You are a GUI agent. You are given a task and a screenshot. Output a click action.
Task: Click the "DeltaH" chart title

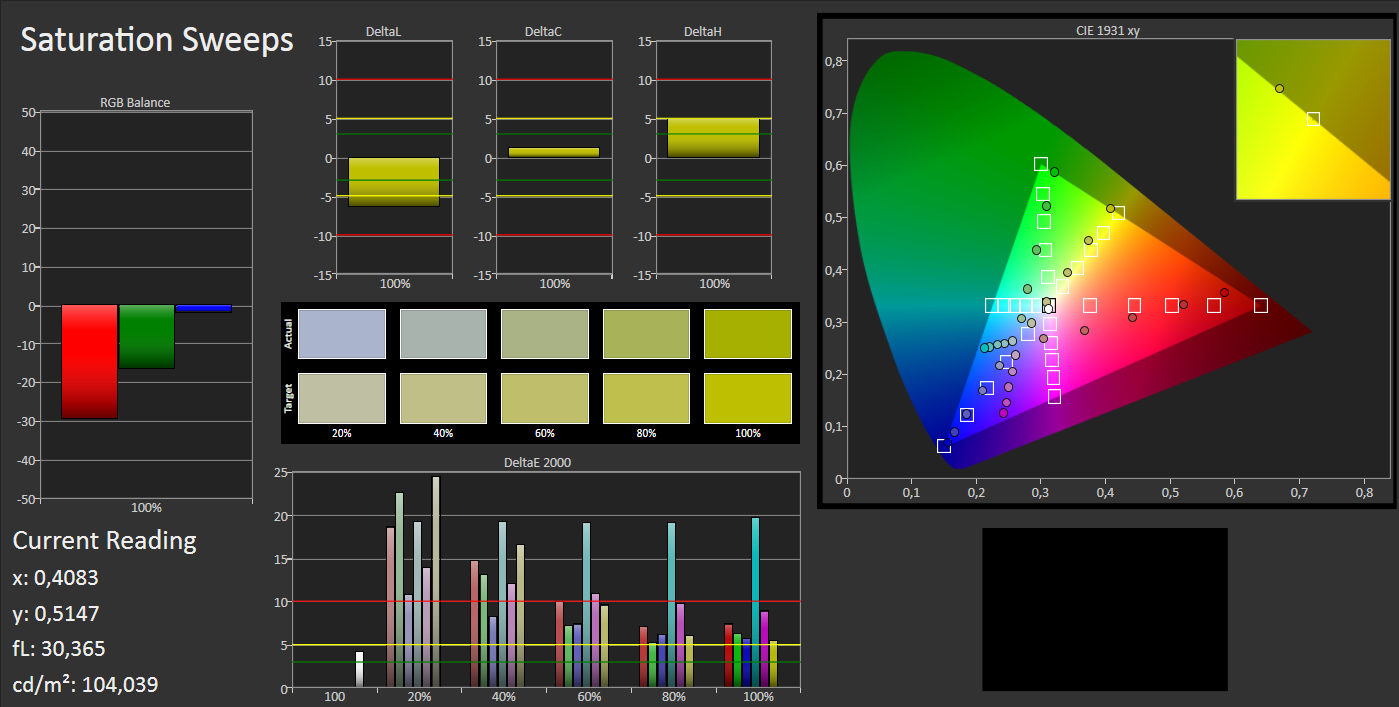click(703, 32)
